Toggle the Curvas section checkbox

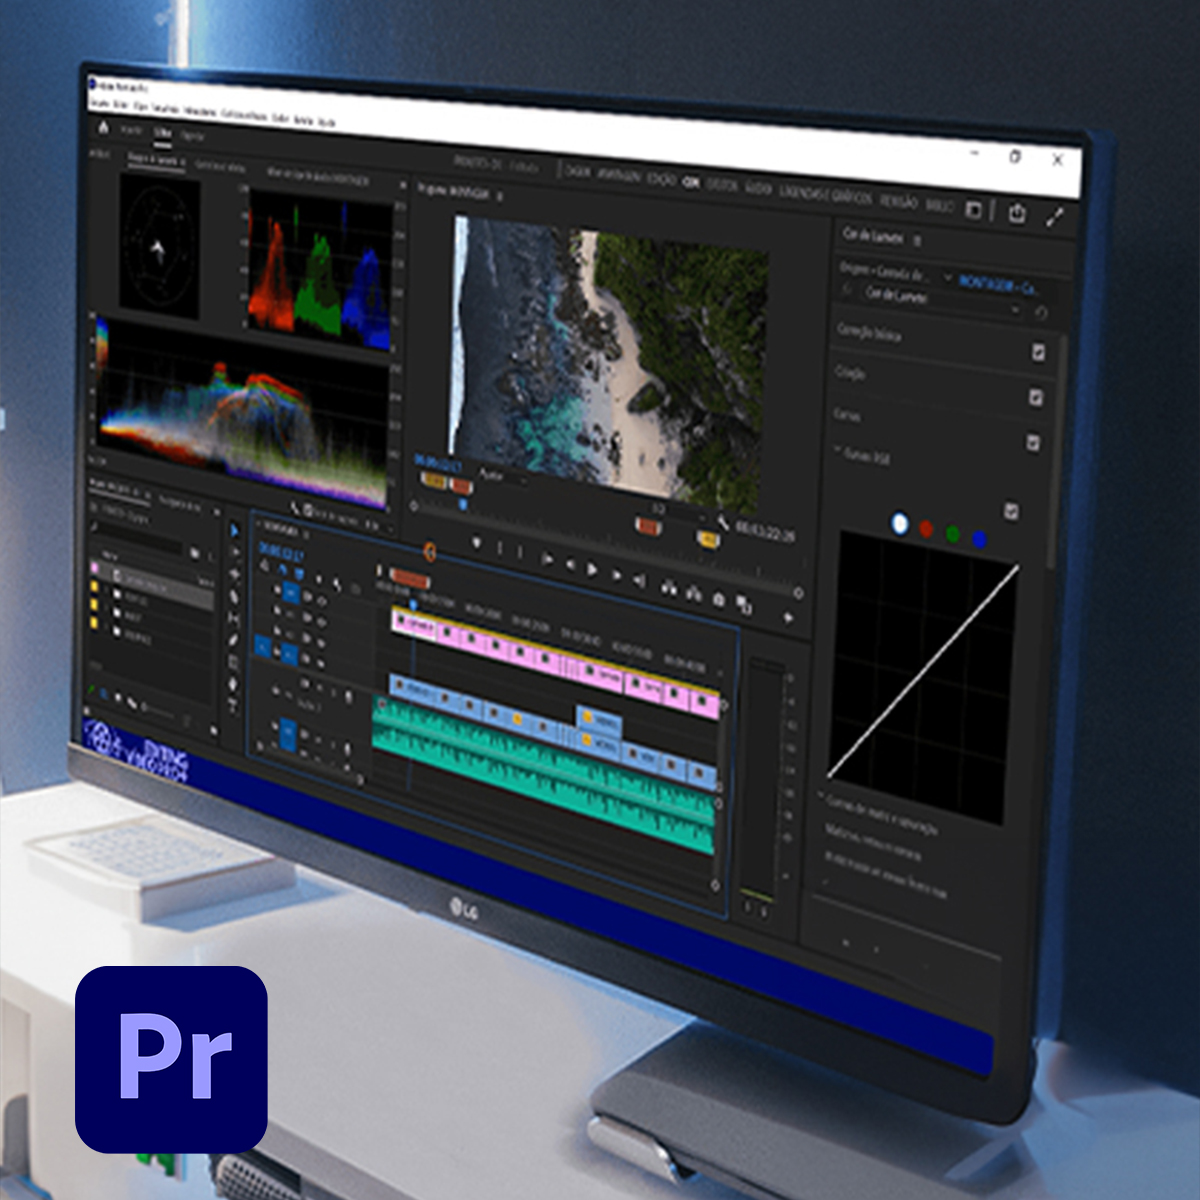[x=1033, y=442]
